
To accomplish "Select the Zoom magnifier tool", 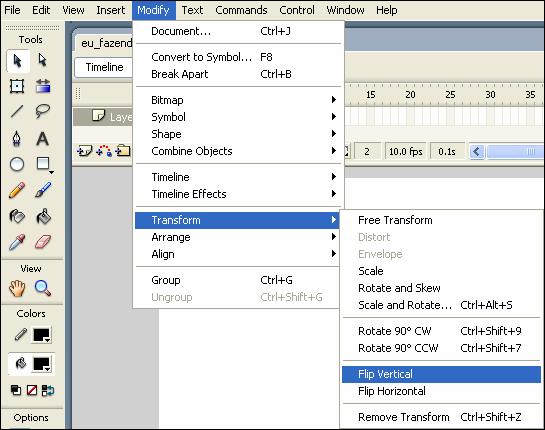I will (43, 288).
